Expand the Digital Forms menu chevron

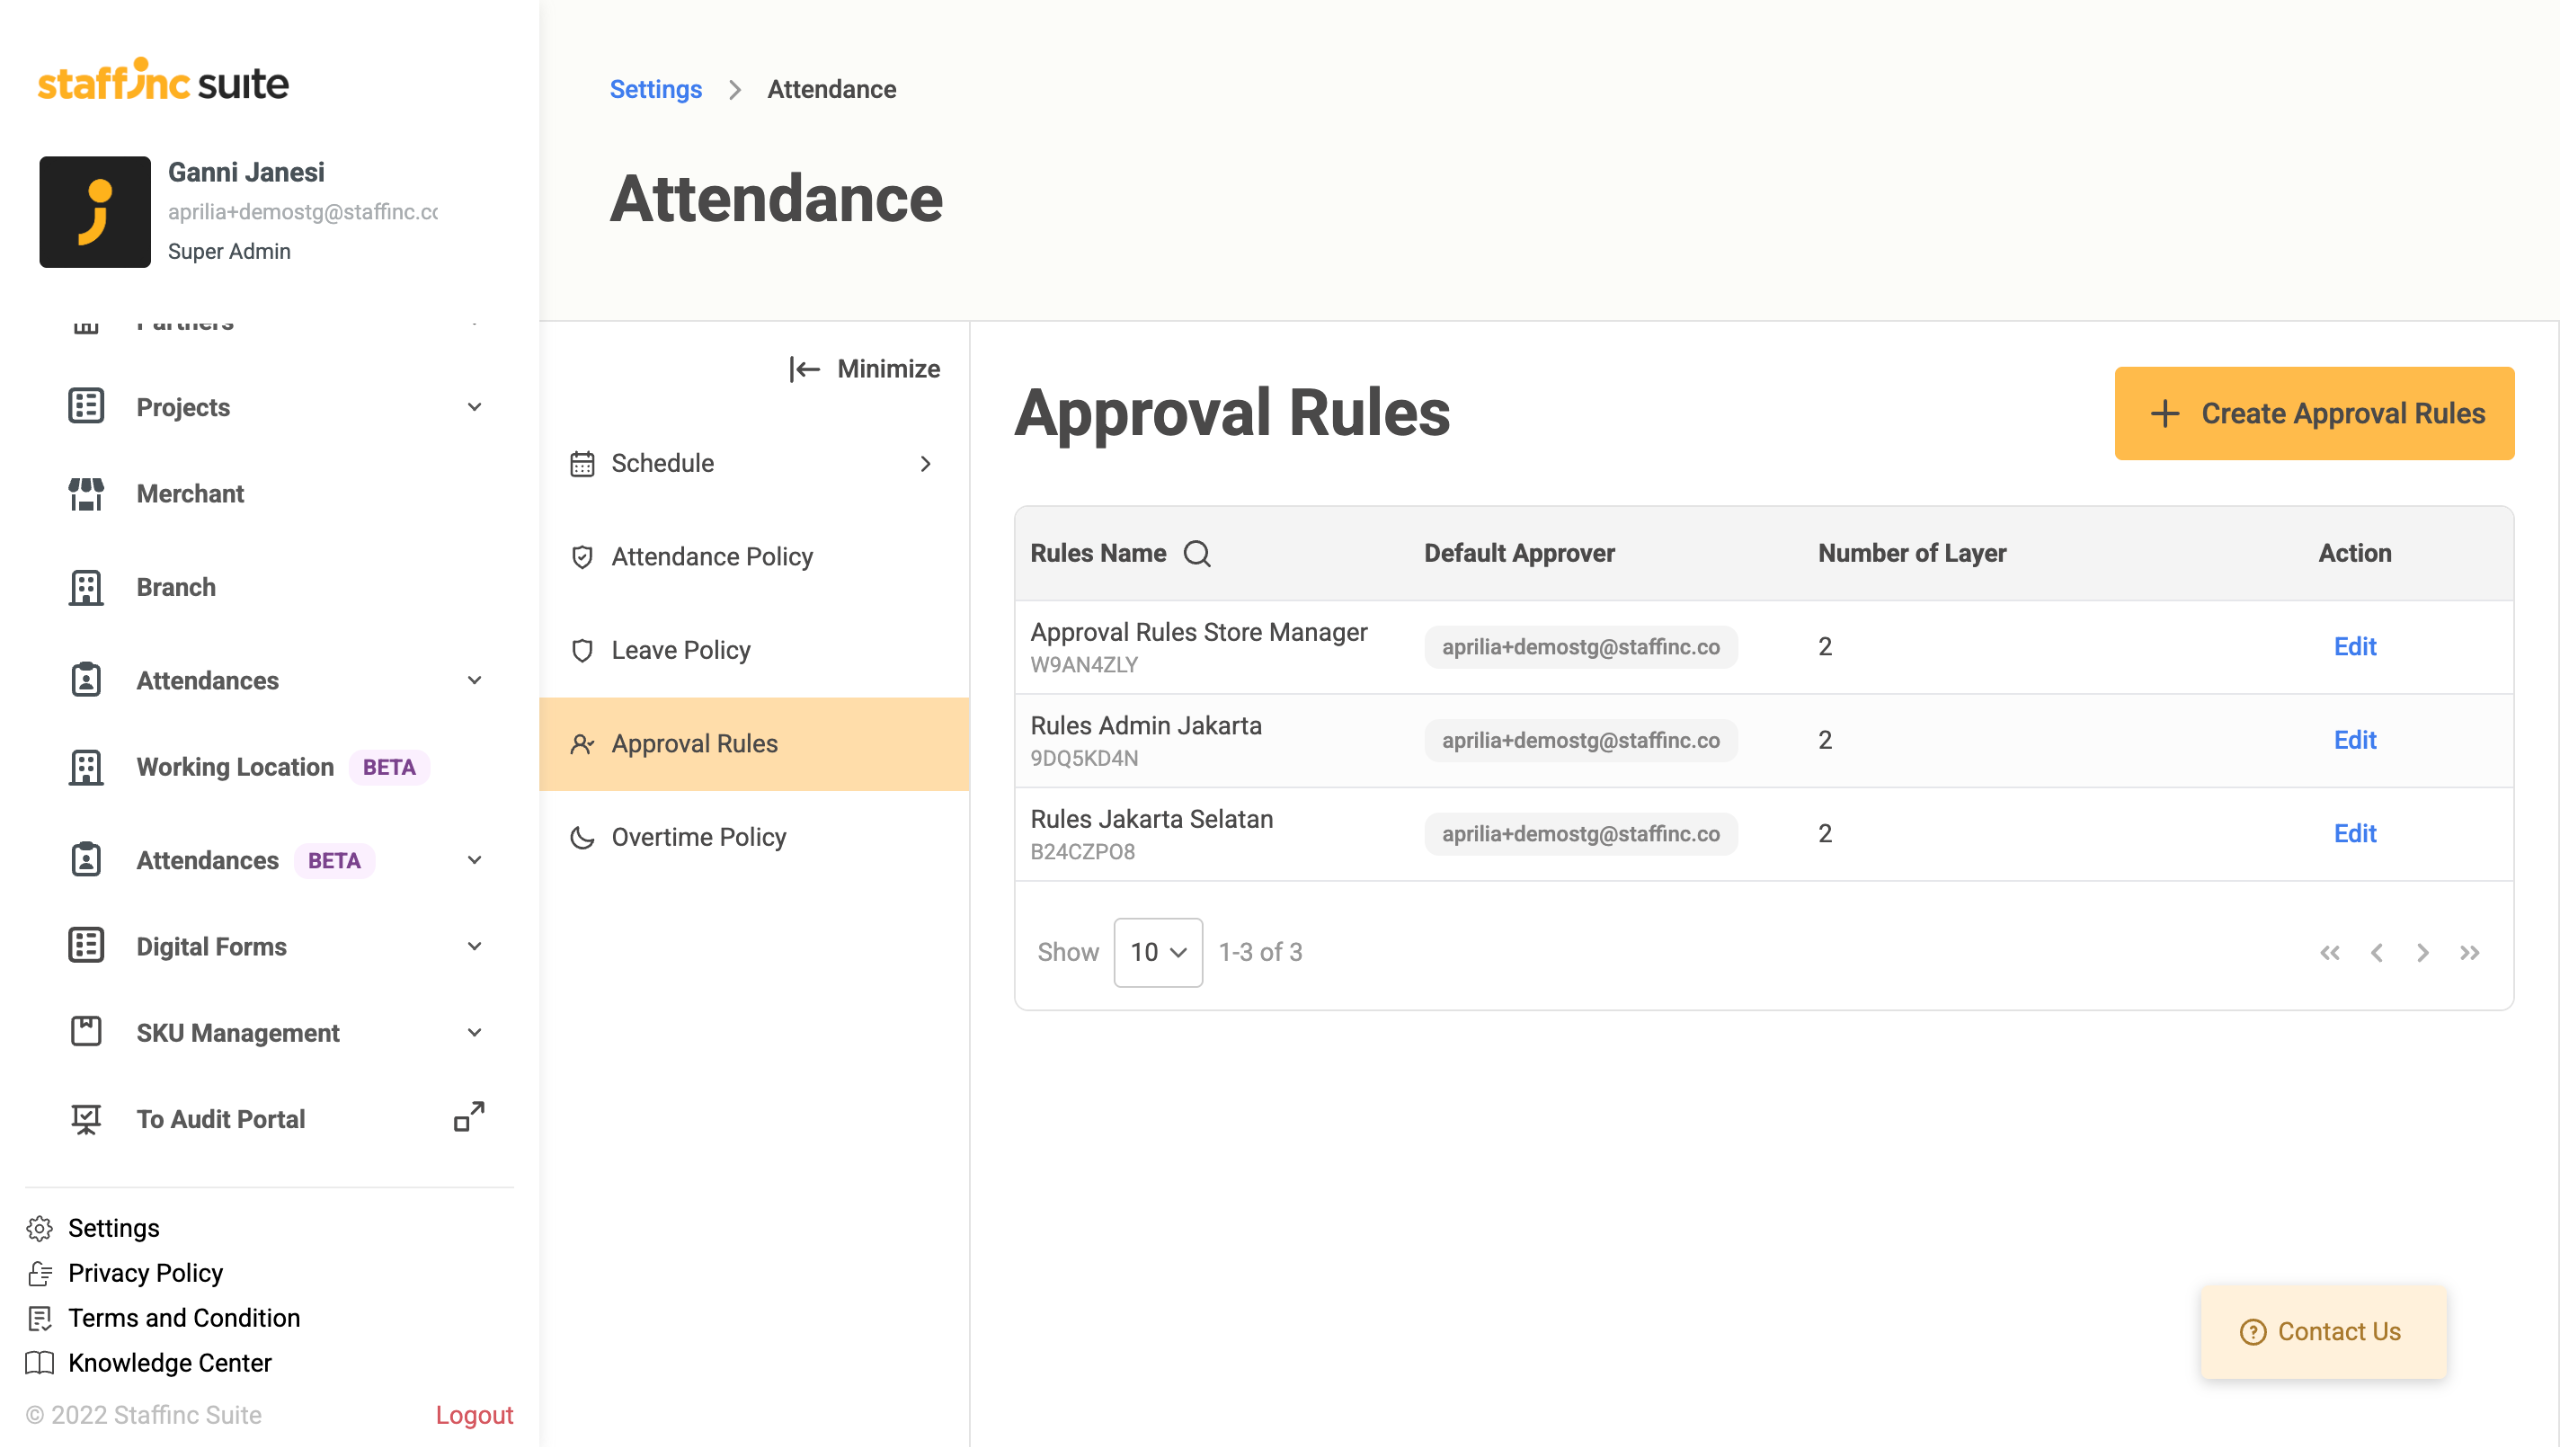click(x=474, y=946)
